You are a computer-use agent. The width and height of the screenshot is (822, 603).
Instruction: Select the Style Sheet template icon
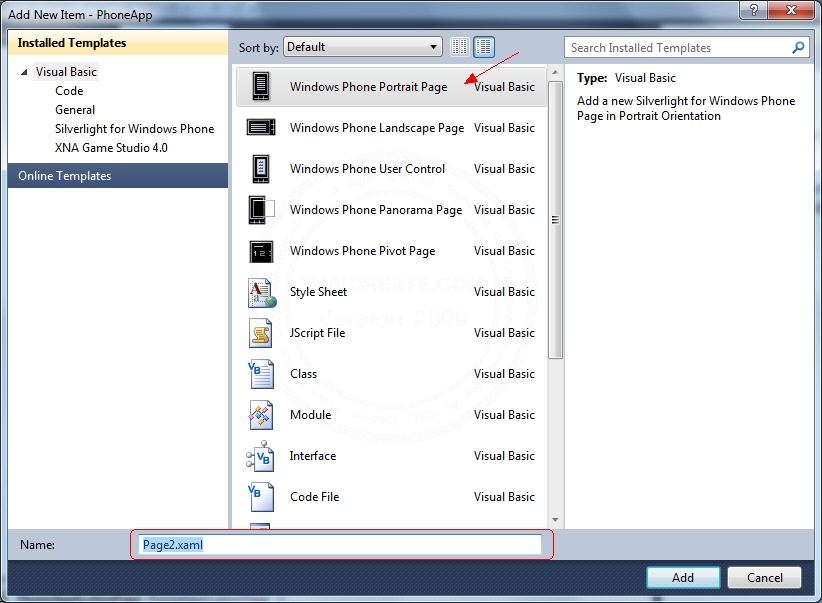262,292
